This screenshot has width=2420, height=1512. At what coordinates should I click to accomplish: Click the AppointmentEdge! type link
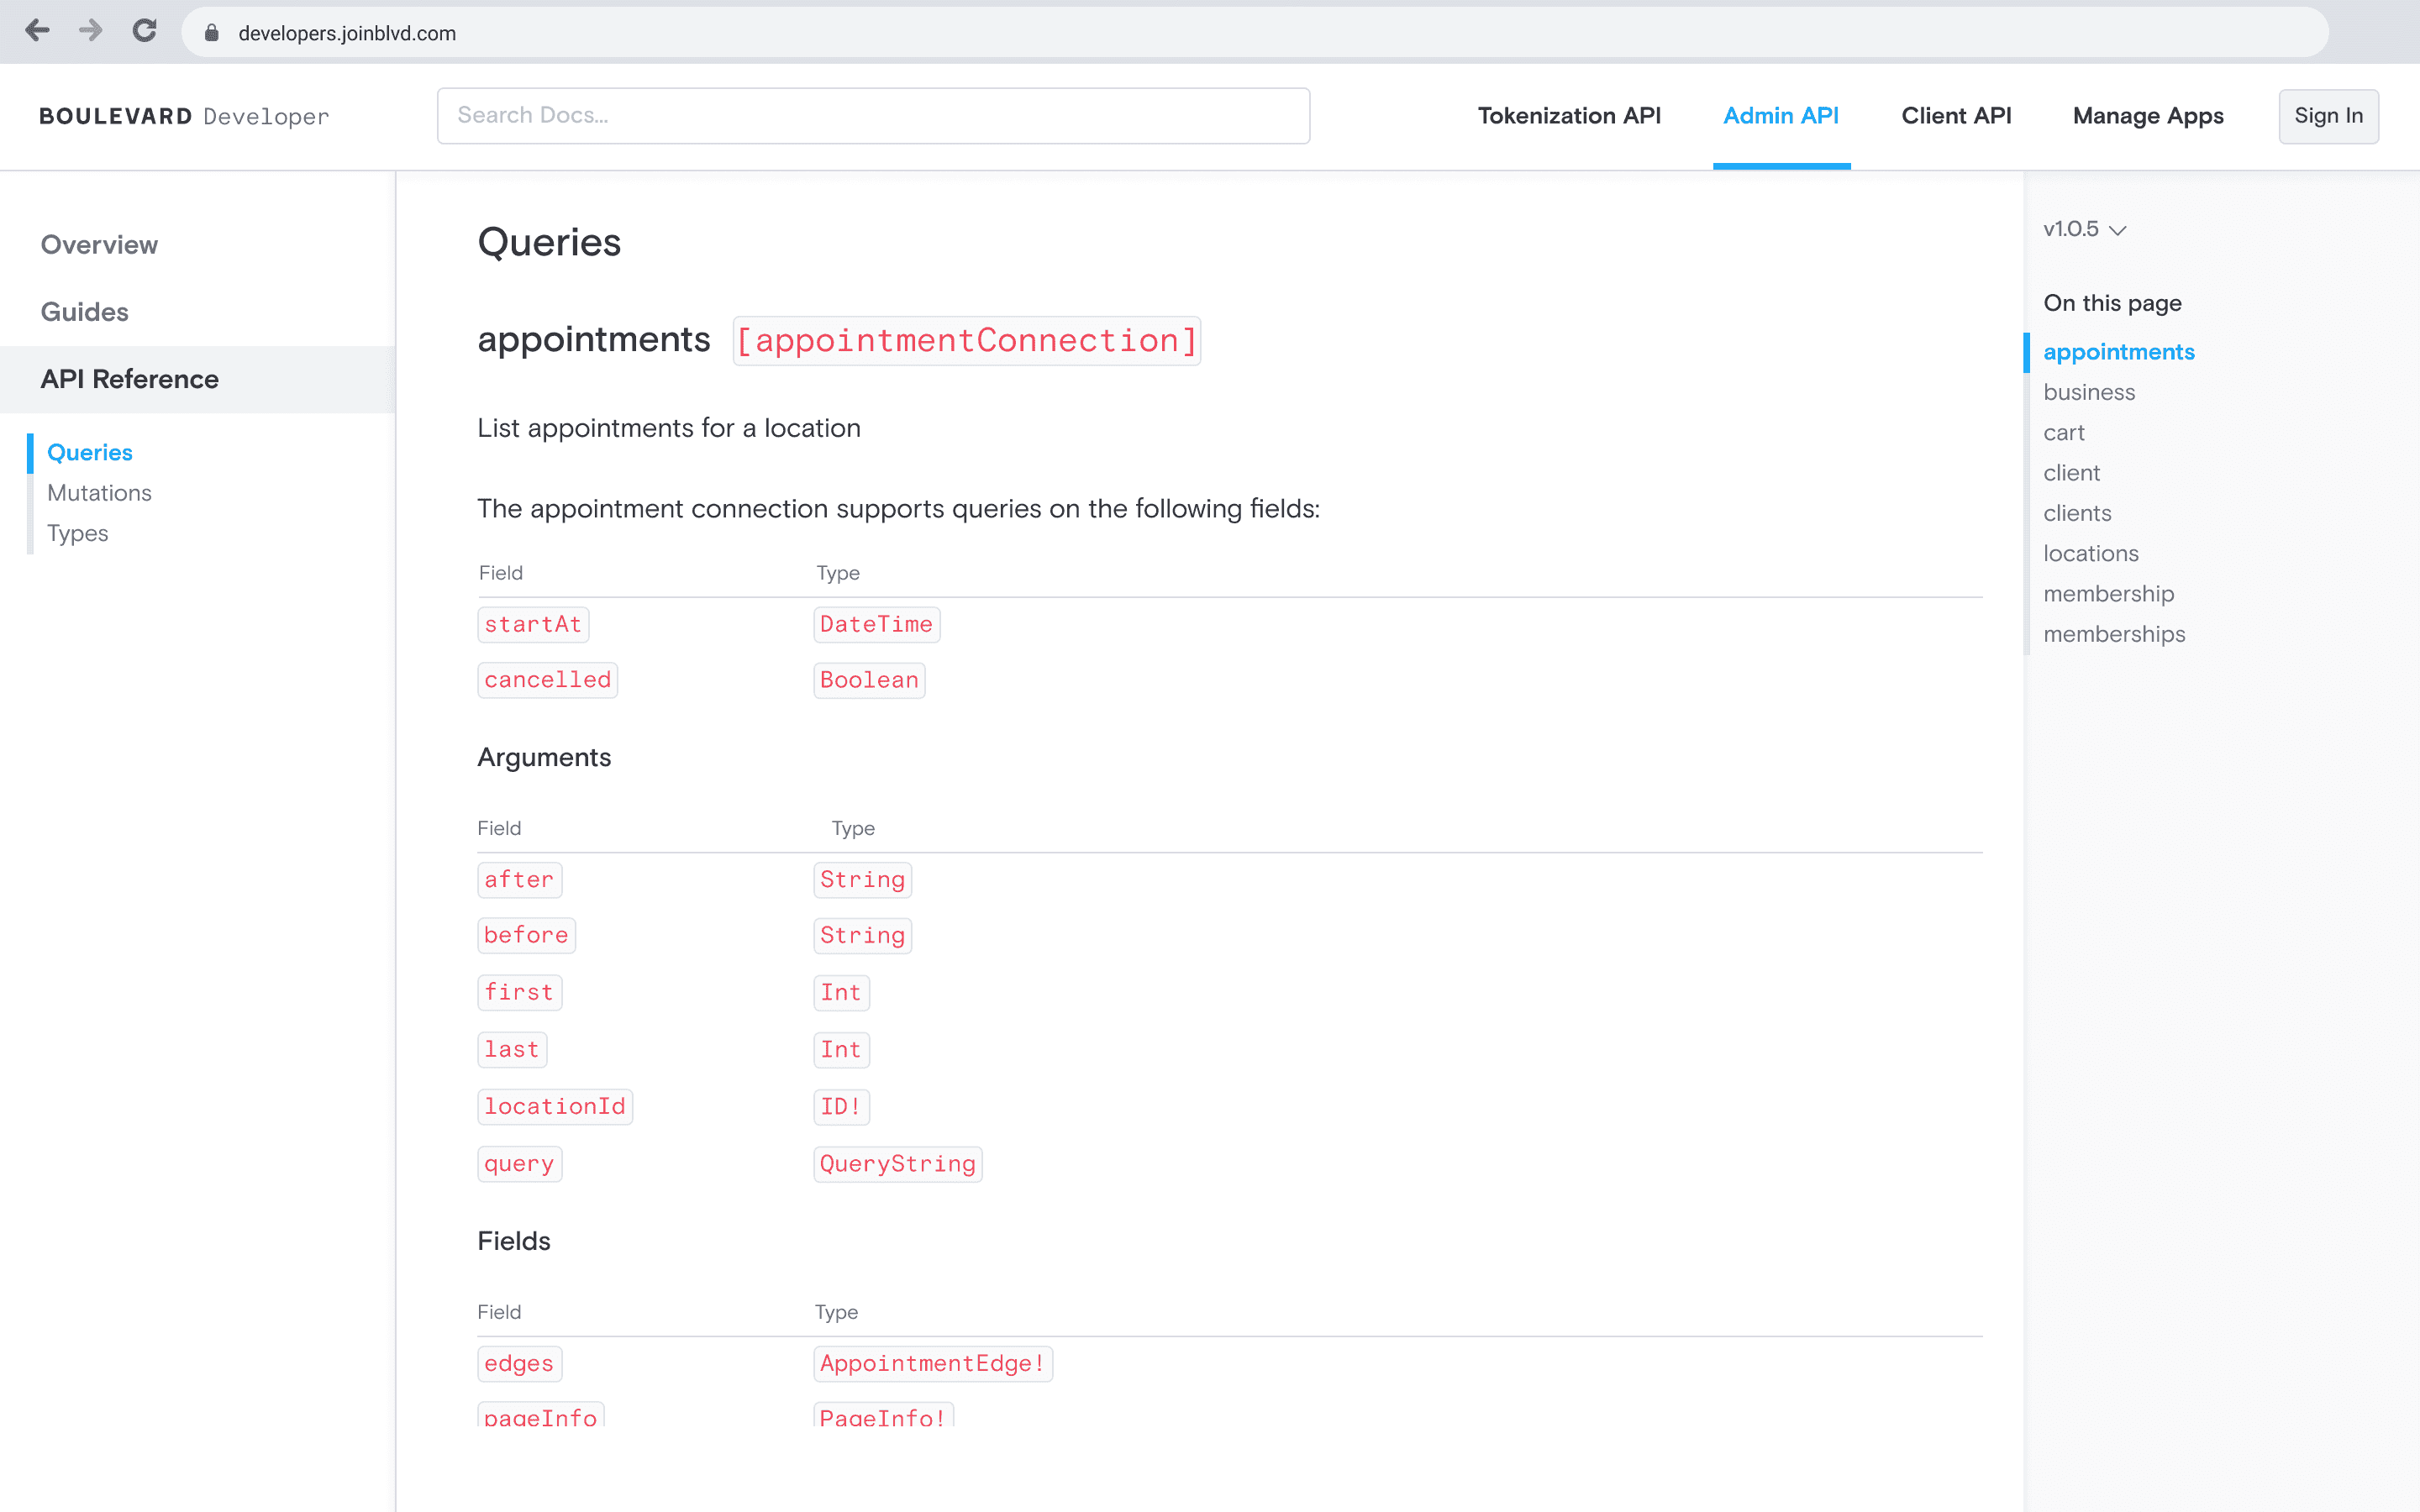(932, 1364)
